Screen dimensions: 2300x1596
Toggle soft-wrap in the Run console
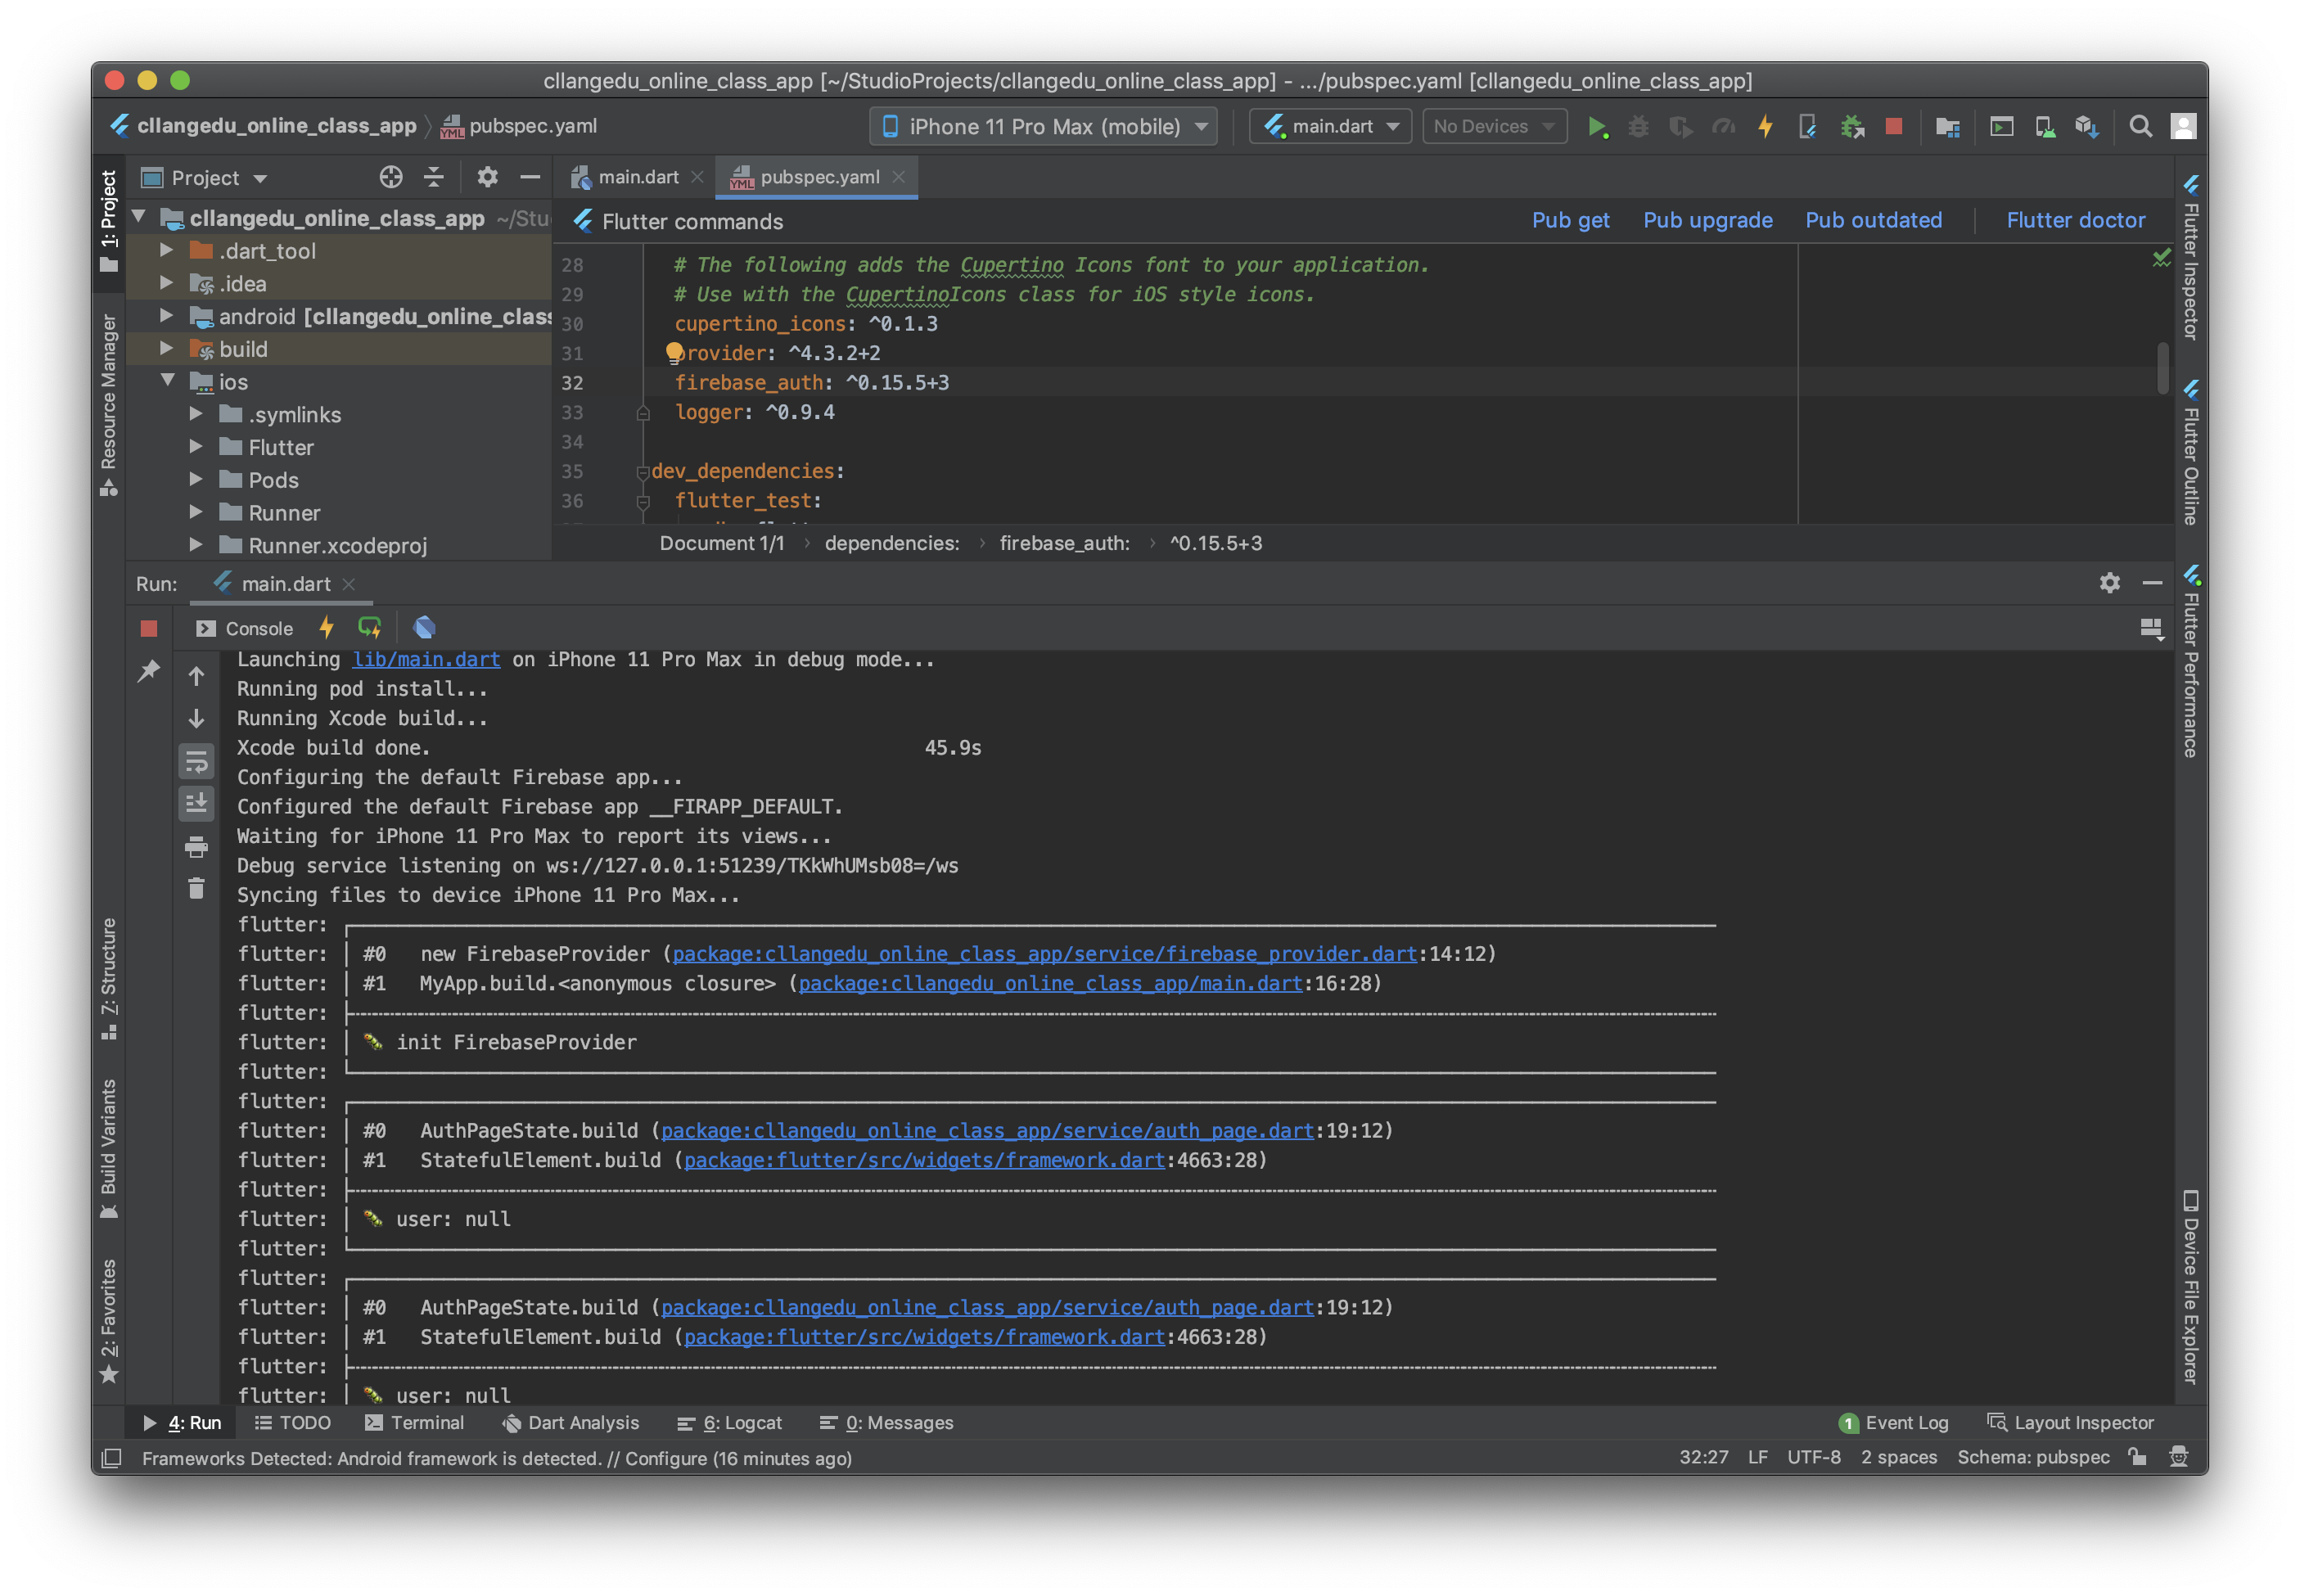click(196, 762)
